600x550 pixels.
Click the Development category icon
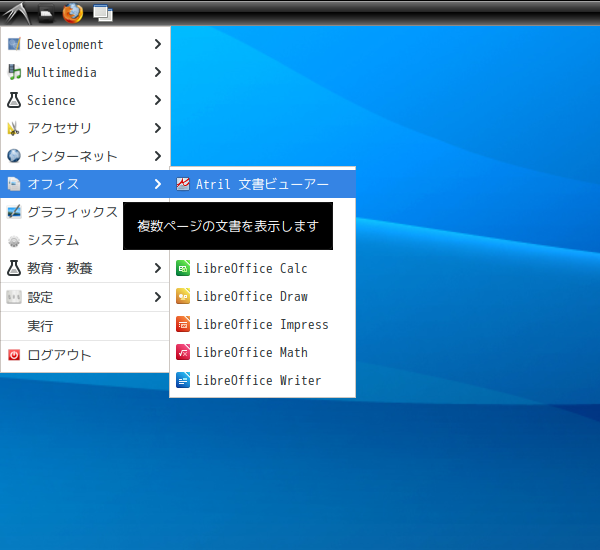[x=14, y=44]
